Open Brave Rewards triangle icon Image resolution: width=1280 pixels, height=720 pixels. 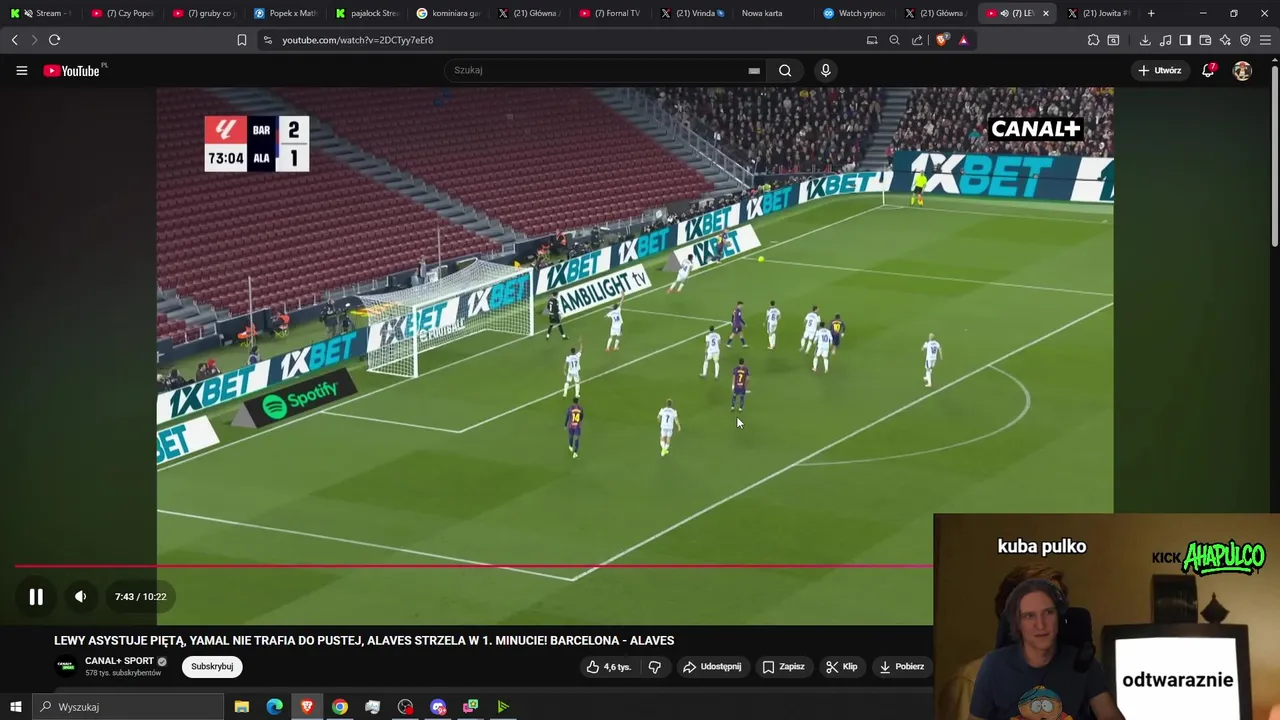(x=963, y=40)
